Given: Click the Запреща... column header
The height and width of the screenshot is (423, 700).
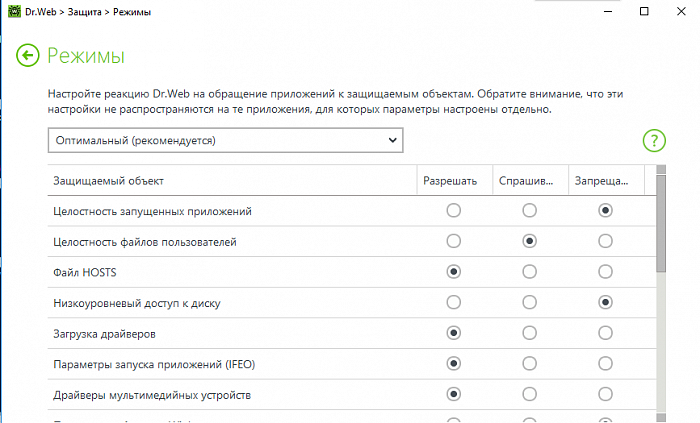Looking at the screenshot, I should (x=606, y=180).
